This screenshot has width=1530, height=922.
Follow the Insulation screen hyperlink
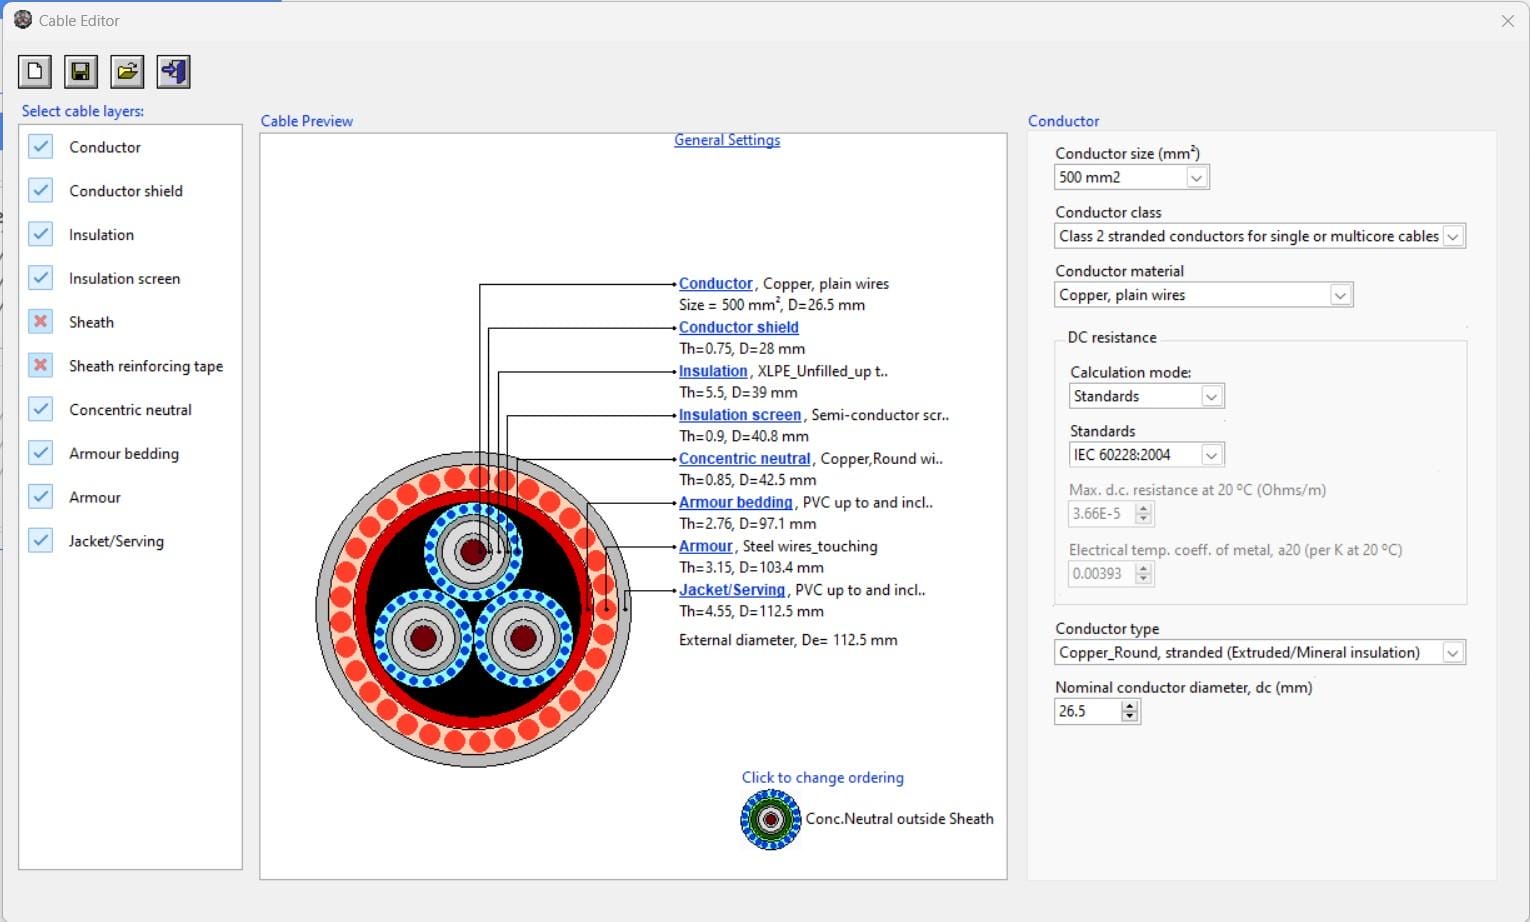click(x=739, y=414)
